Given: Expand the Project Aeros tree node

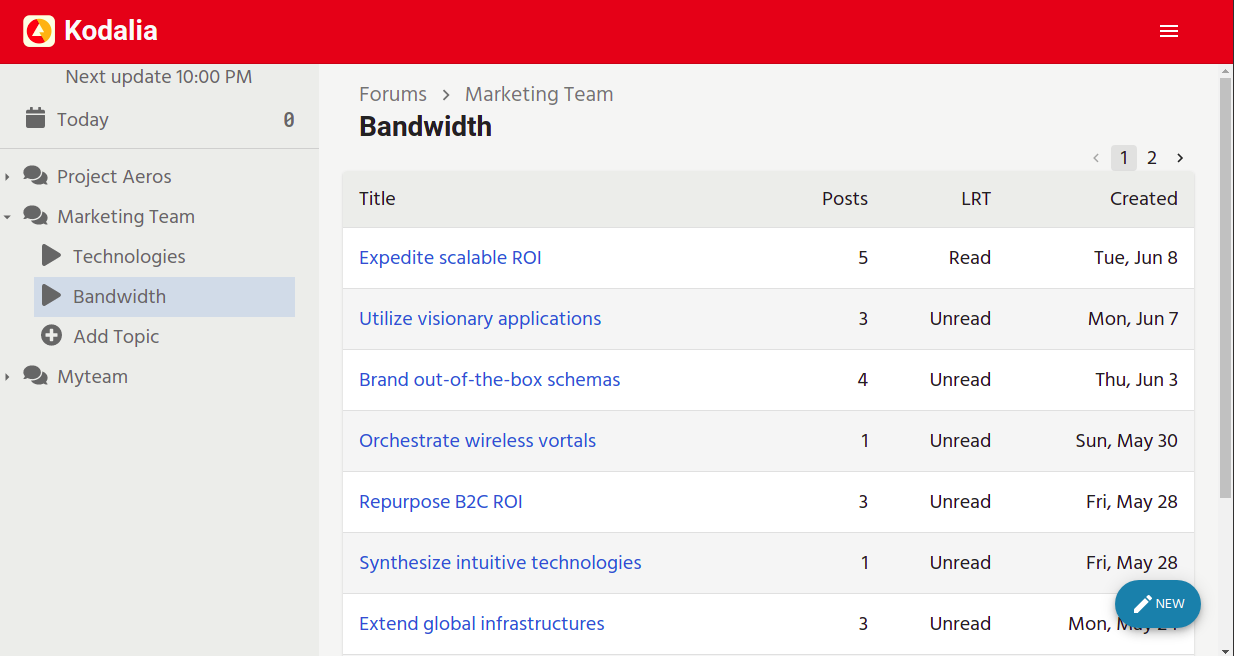Looking at the screenshot, I should click(8, 177).
